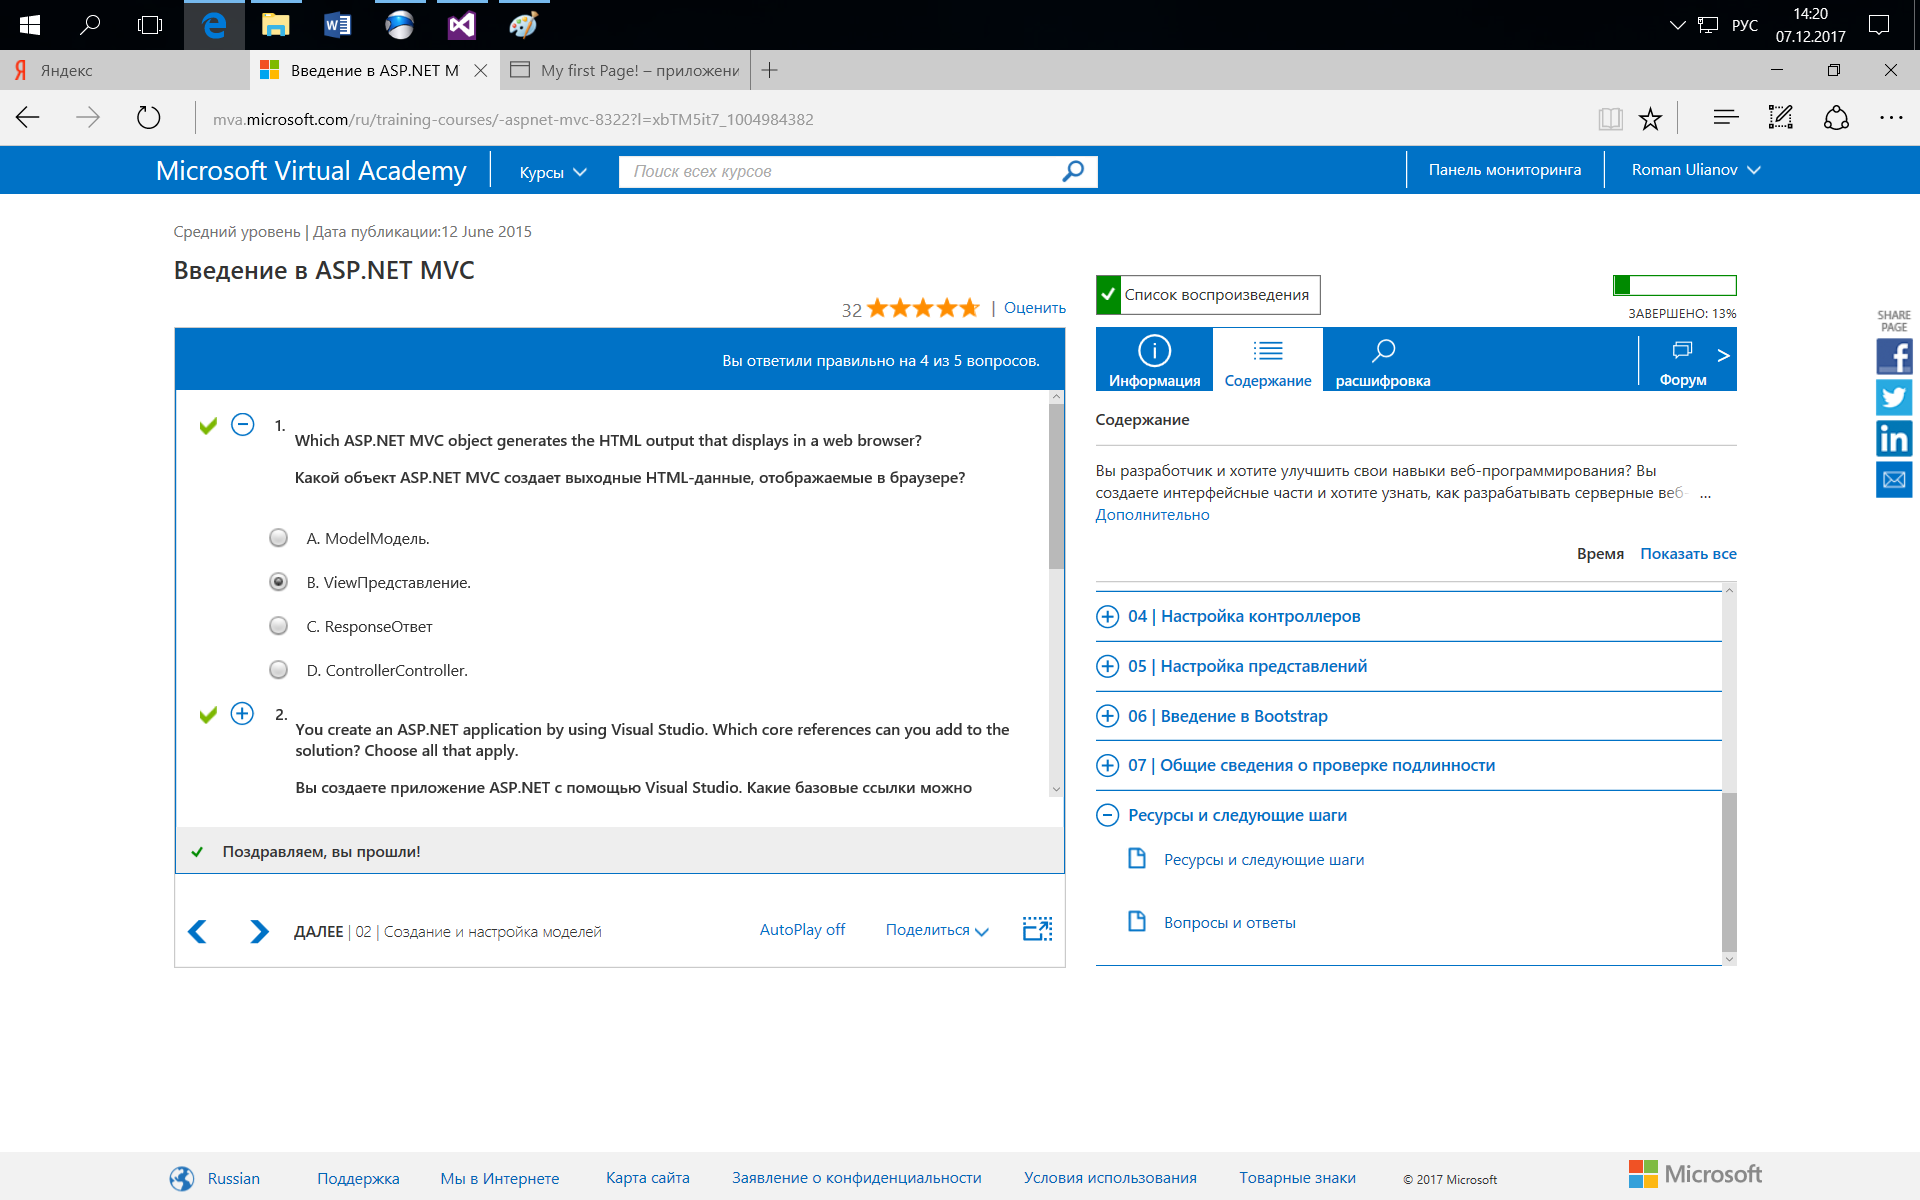This screenshot has height=1200, width=1920.
Task: Open Edge share icon
Action: coord(1836,118)
